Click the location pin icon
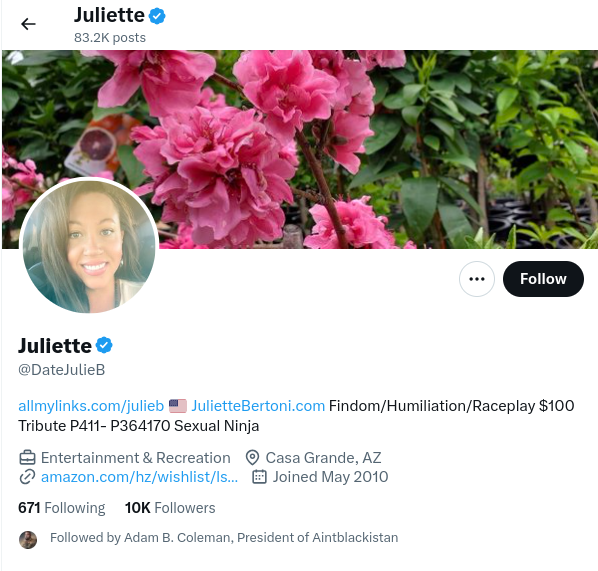The height and width of the screenshot is (571, 598). [252, 457]
